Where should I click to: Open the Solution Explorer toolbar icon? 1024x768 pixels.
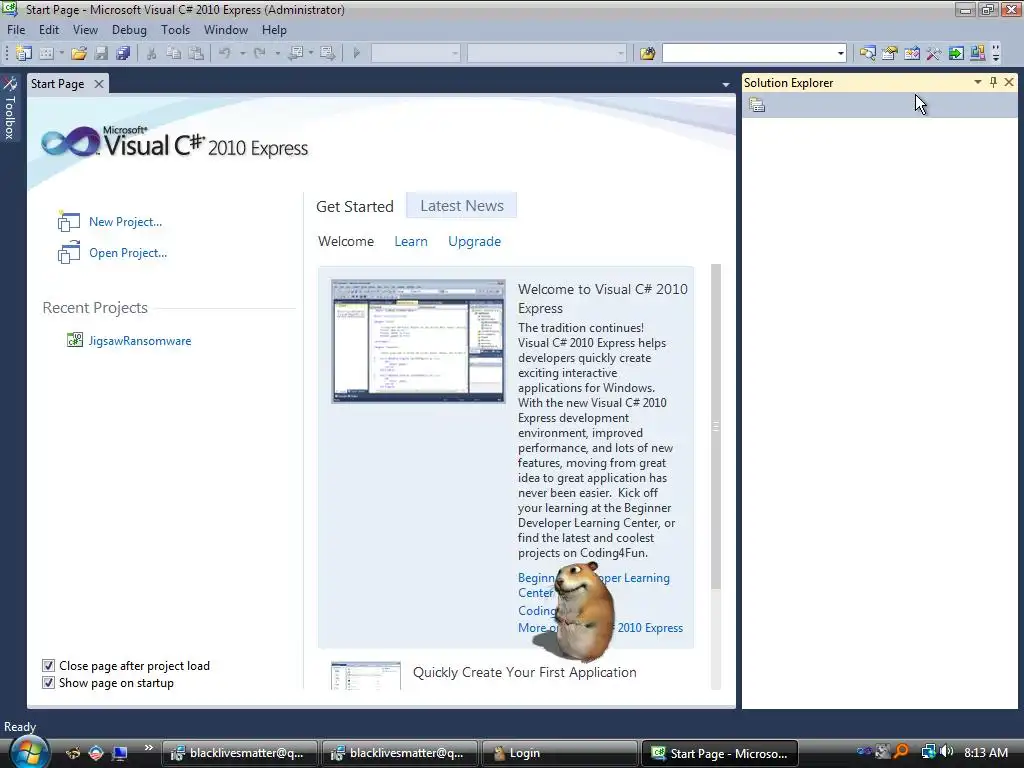click(x=867, y=53)
